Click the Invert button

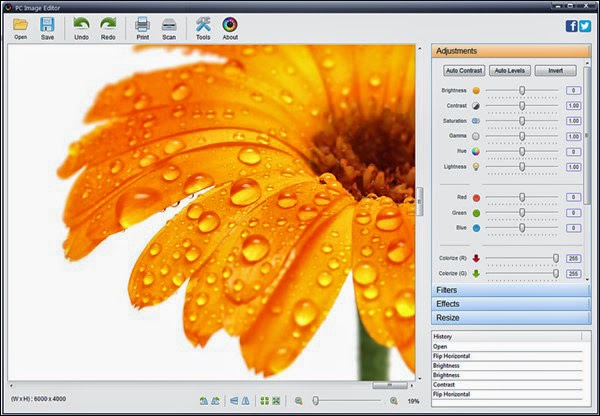[x=555, y=71]
